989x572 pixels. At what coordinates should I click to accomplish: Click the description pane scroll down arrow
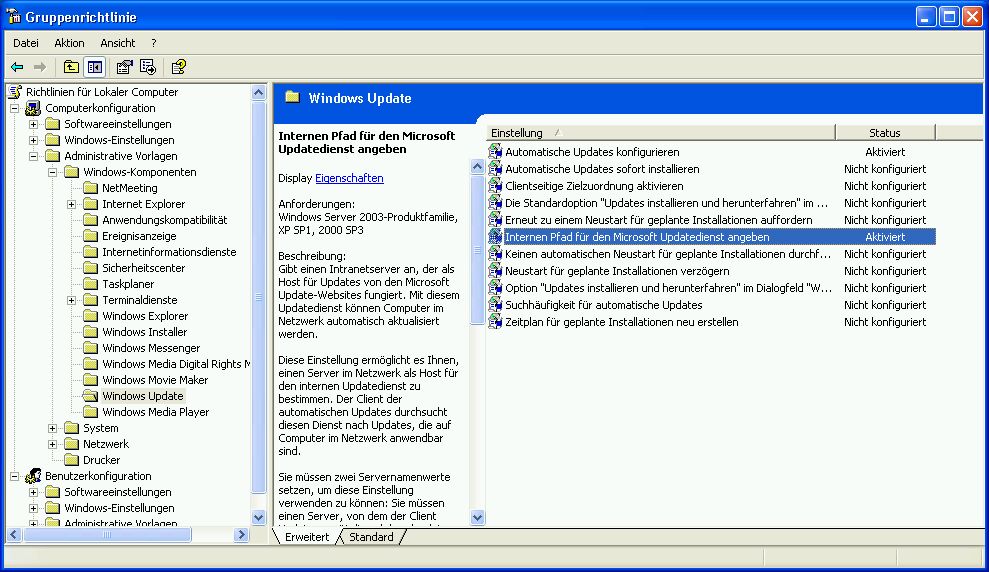click(477, 518)
